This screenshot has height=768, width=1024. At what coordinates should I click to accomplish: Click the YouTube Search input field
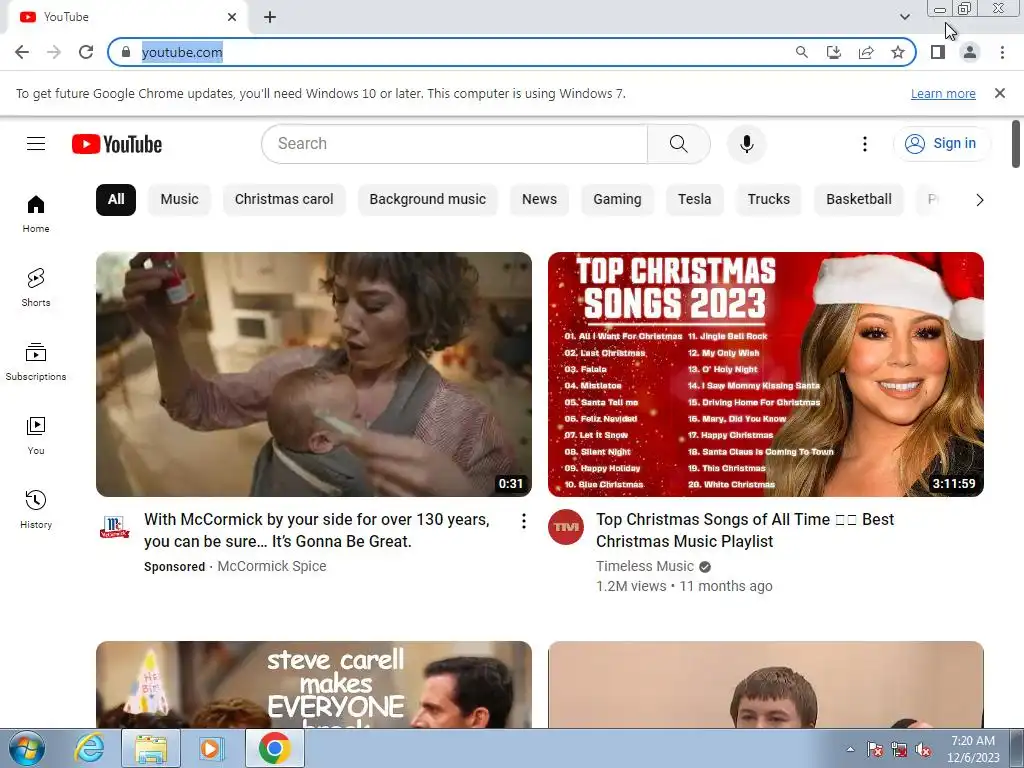pyautogui.click(x=455, y=144)
